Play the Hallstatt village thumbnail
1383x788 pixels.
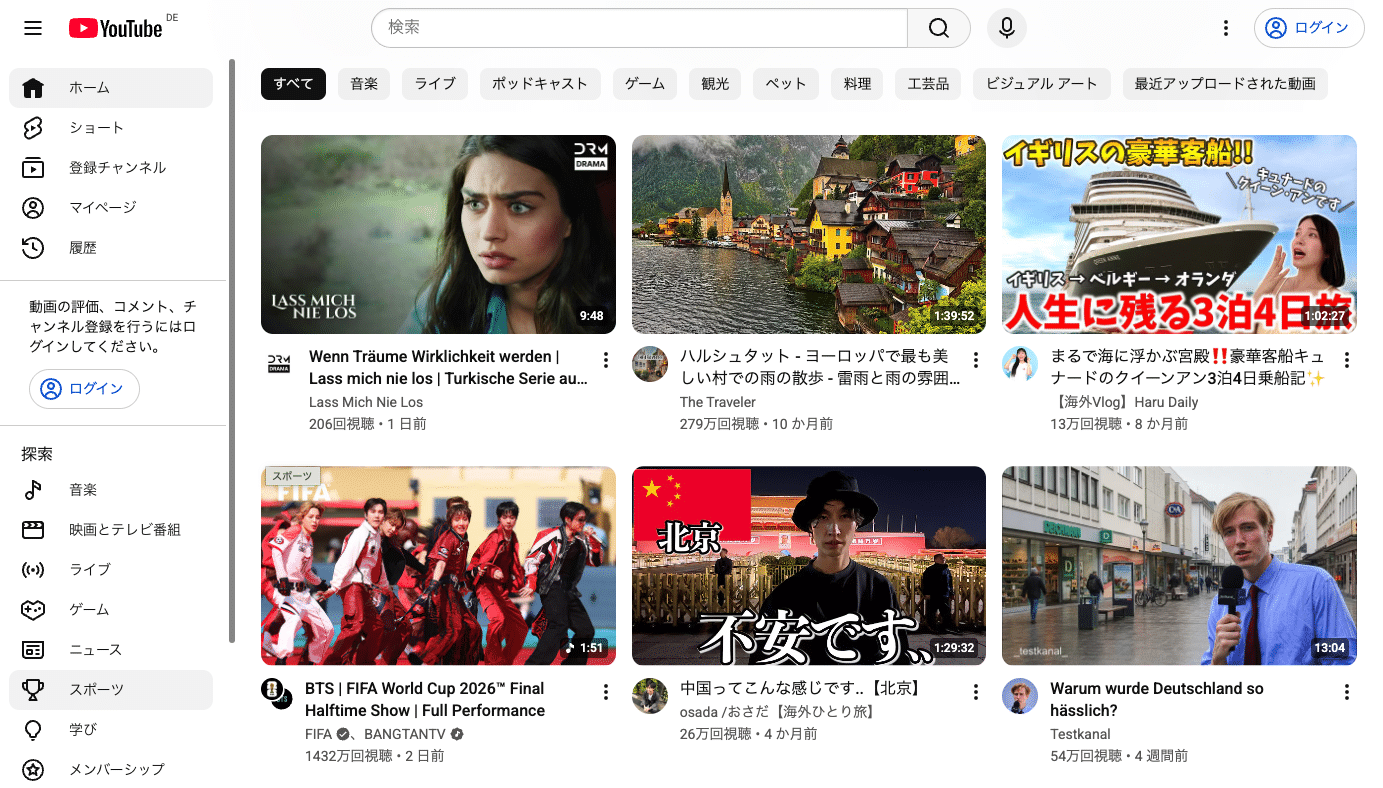click(809, 234)
